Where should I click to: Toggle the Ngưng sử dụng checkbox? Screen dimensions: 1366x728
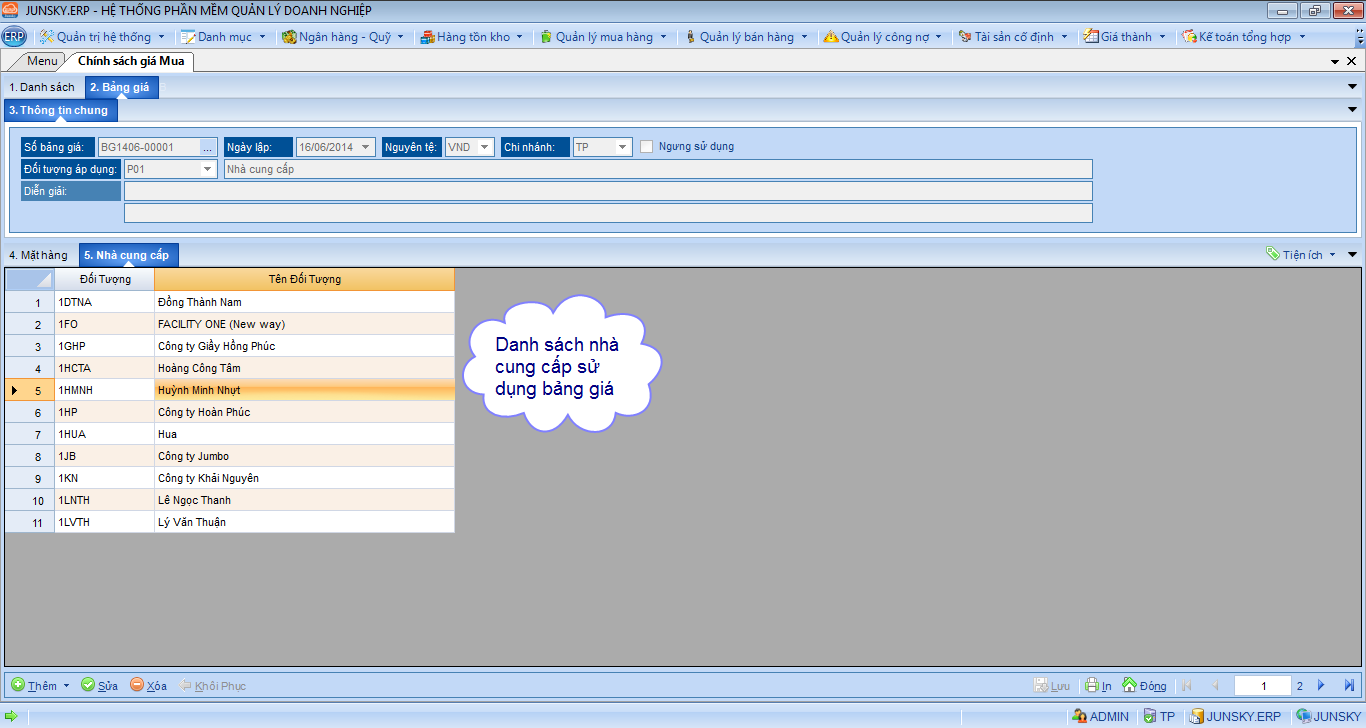point(647,147)
